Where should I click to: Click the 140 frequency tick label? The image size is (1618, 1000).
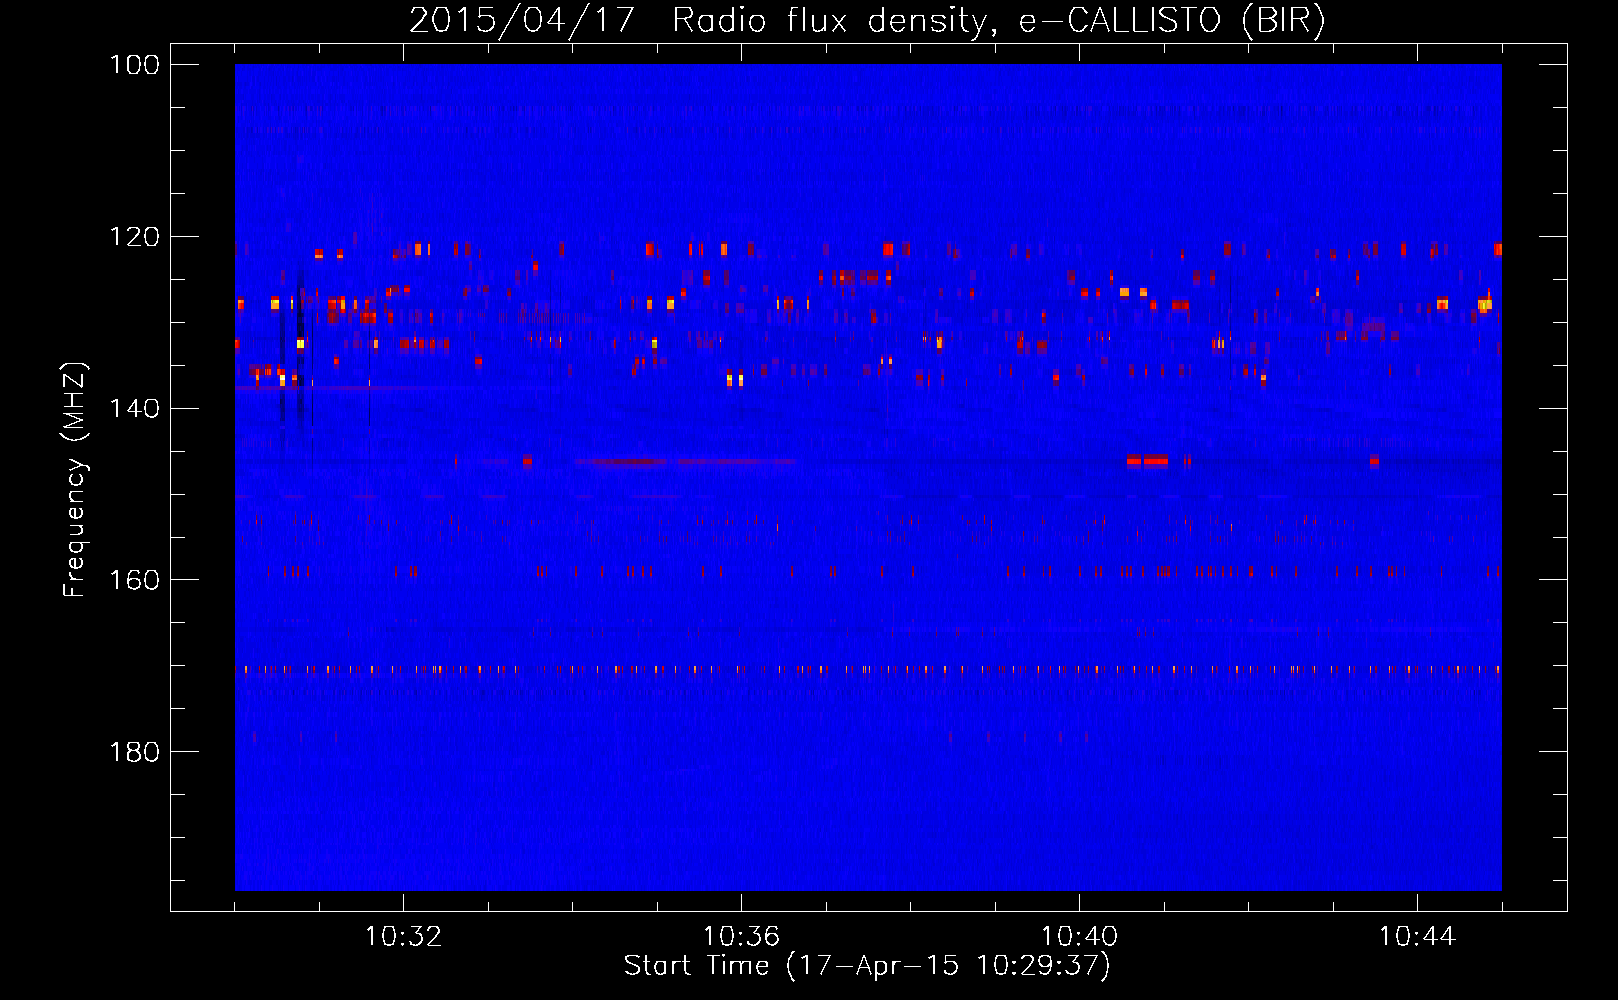coord(135,408)
